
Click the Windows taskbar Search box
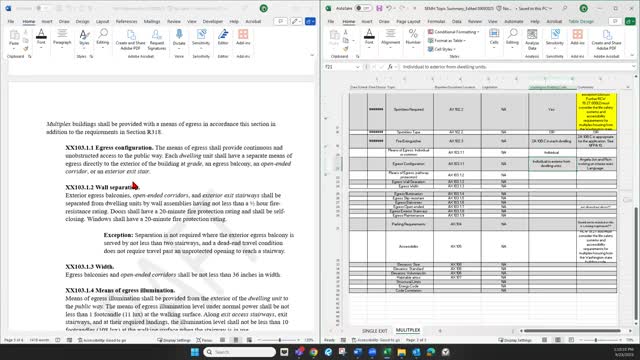tap(239, 352)
